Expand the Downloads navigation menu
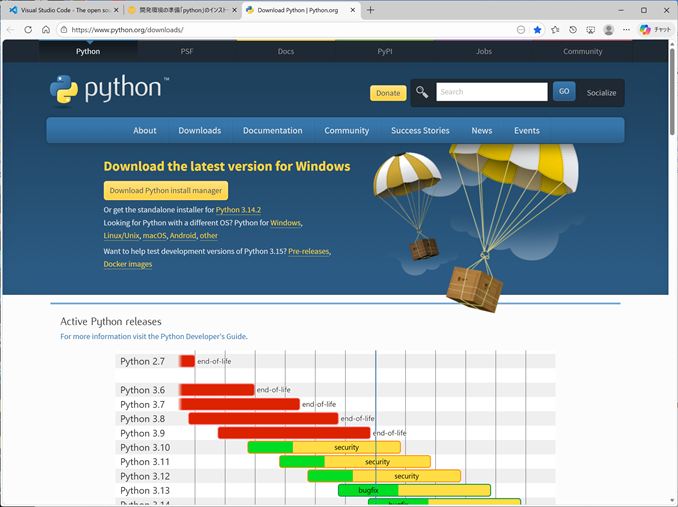The image size is (678, 507). tap(199, 130)
